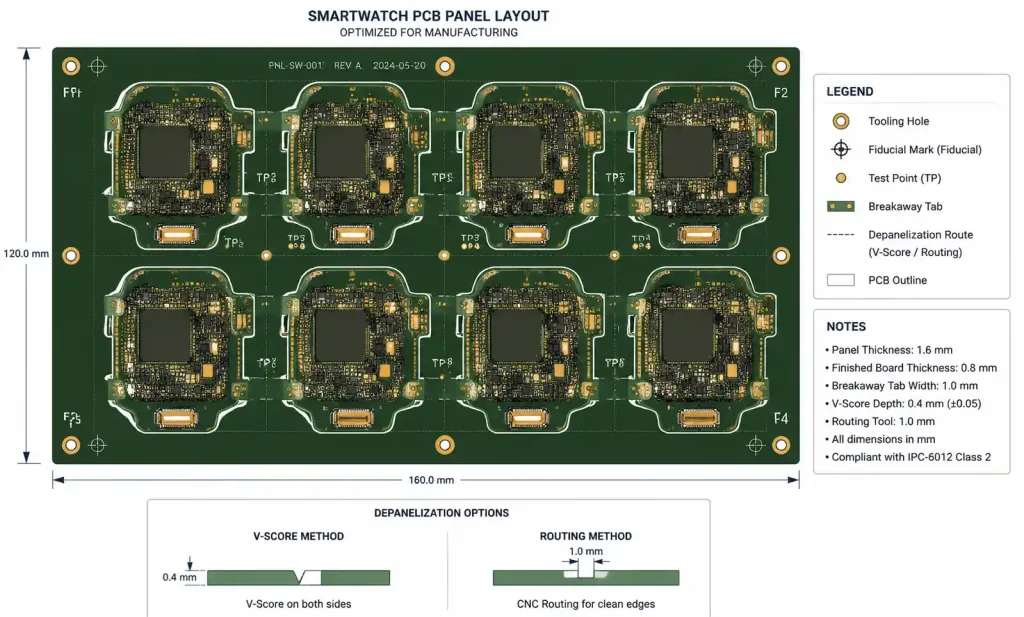Click the routing method cross-section diagram
1024x617 pixels.
coord(586,577)
